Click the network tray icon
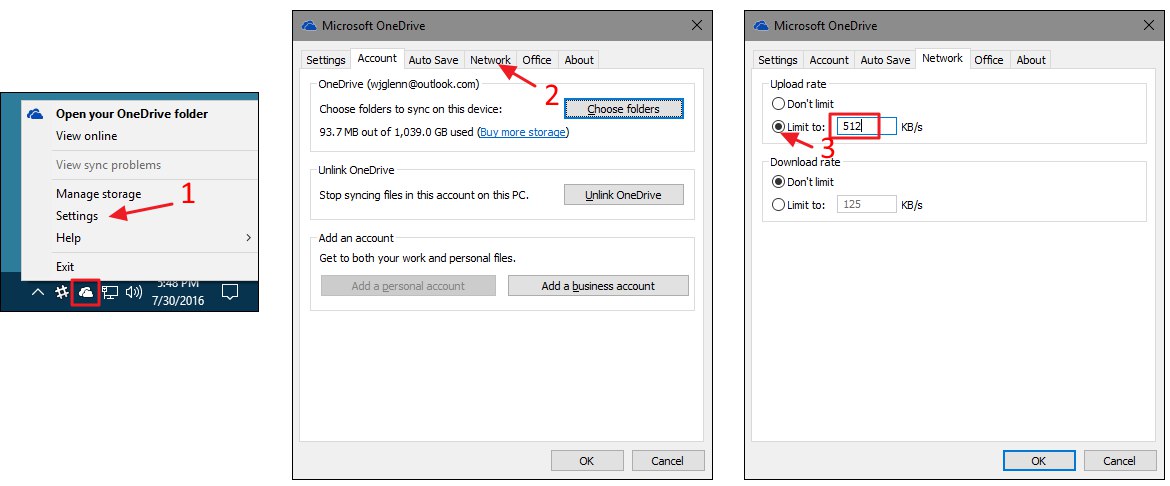Image resolution: width=1170 pixels, height=486 pixels. pyautogui.click(x=110, y=292)
